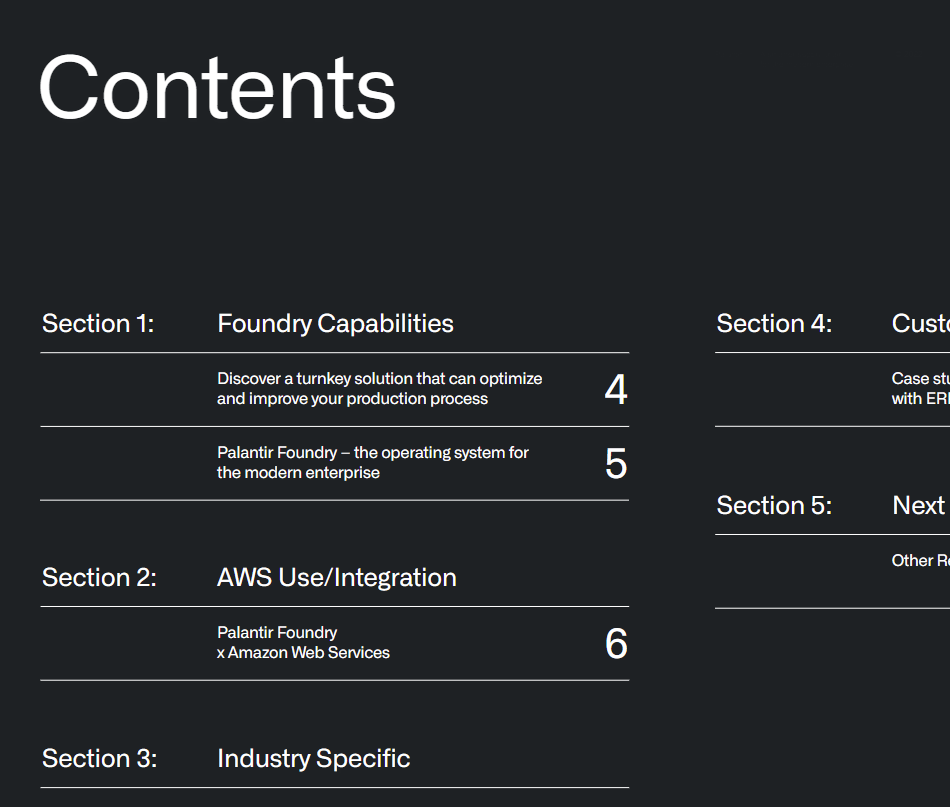Open the "Discover a turnkey solution" entry
The image size is (950, 807).
[379, 389]
